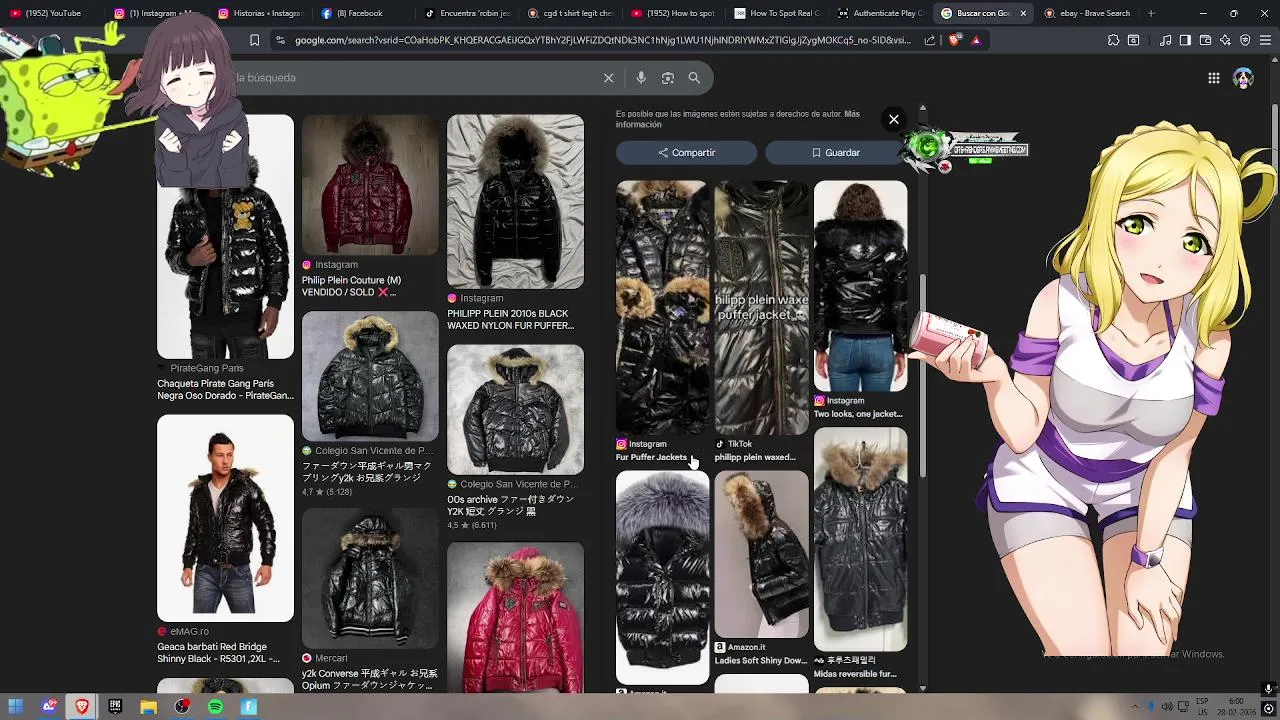This screenshot has height=720, width=1280.
Task: Clear the search box with the X icon
Action: 608,78
